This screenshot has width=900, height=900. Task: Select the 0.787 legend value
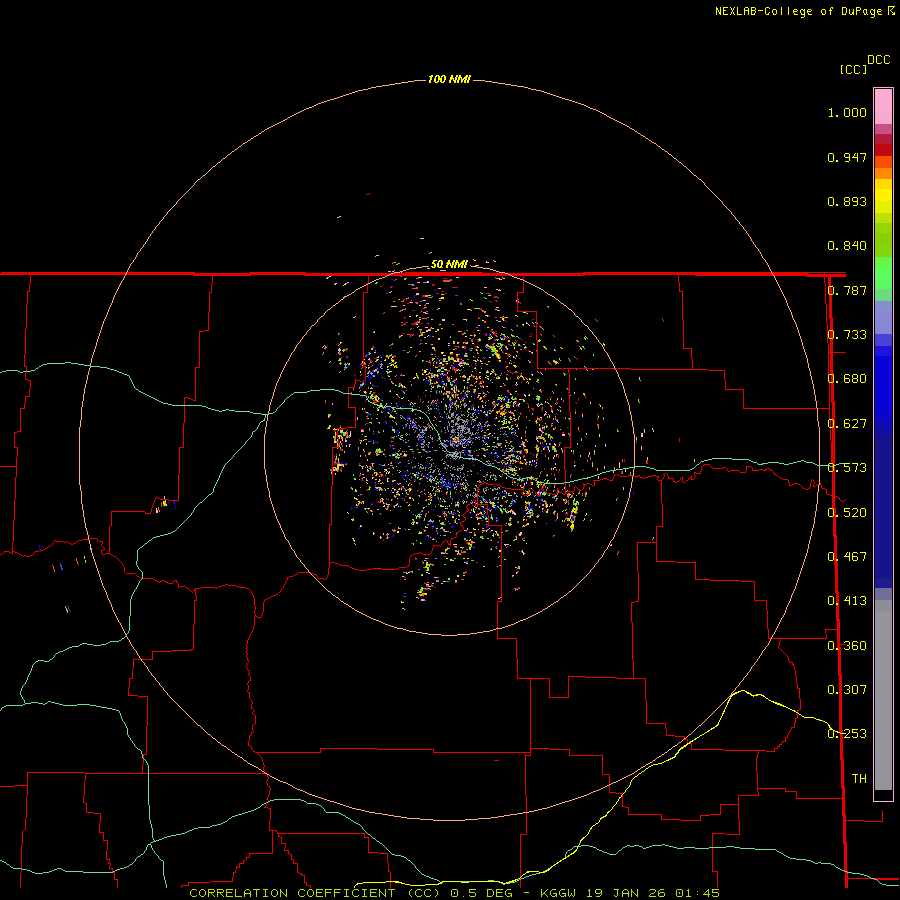click(x=847, y=290)
